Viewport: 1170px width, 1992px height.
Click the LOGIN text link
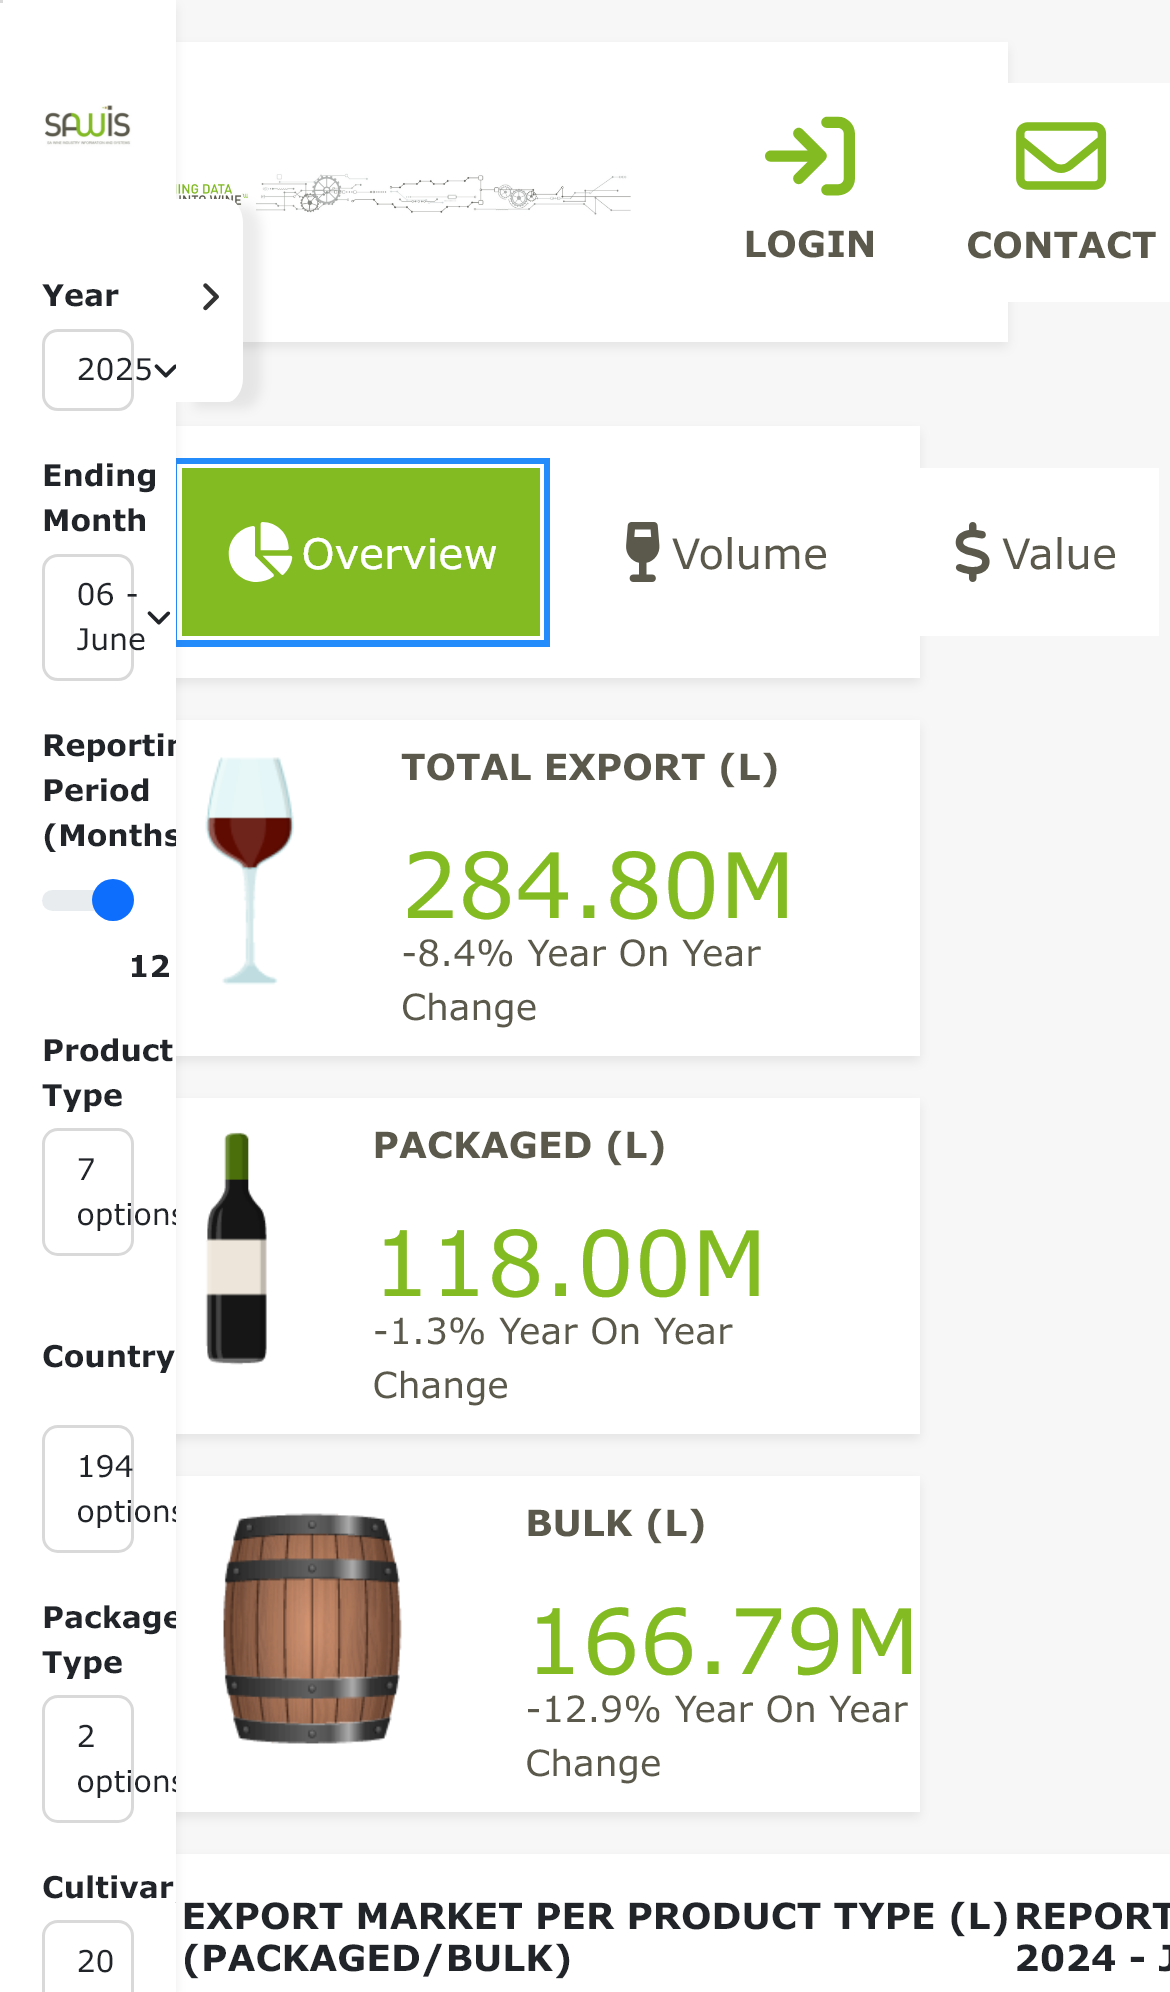[810, 245]
